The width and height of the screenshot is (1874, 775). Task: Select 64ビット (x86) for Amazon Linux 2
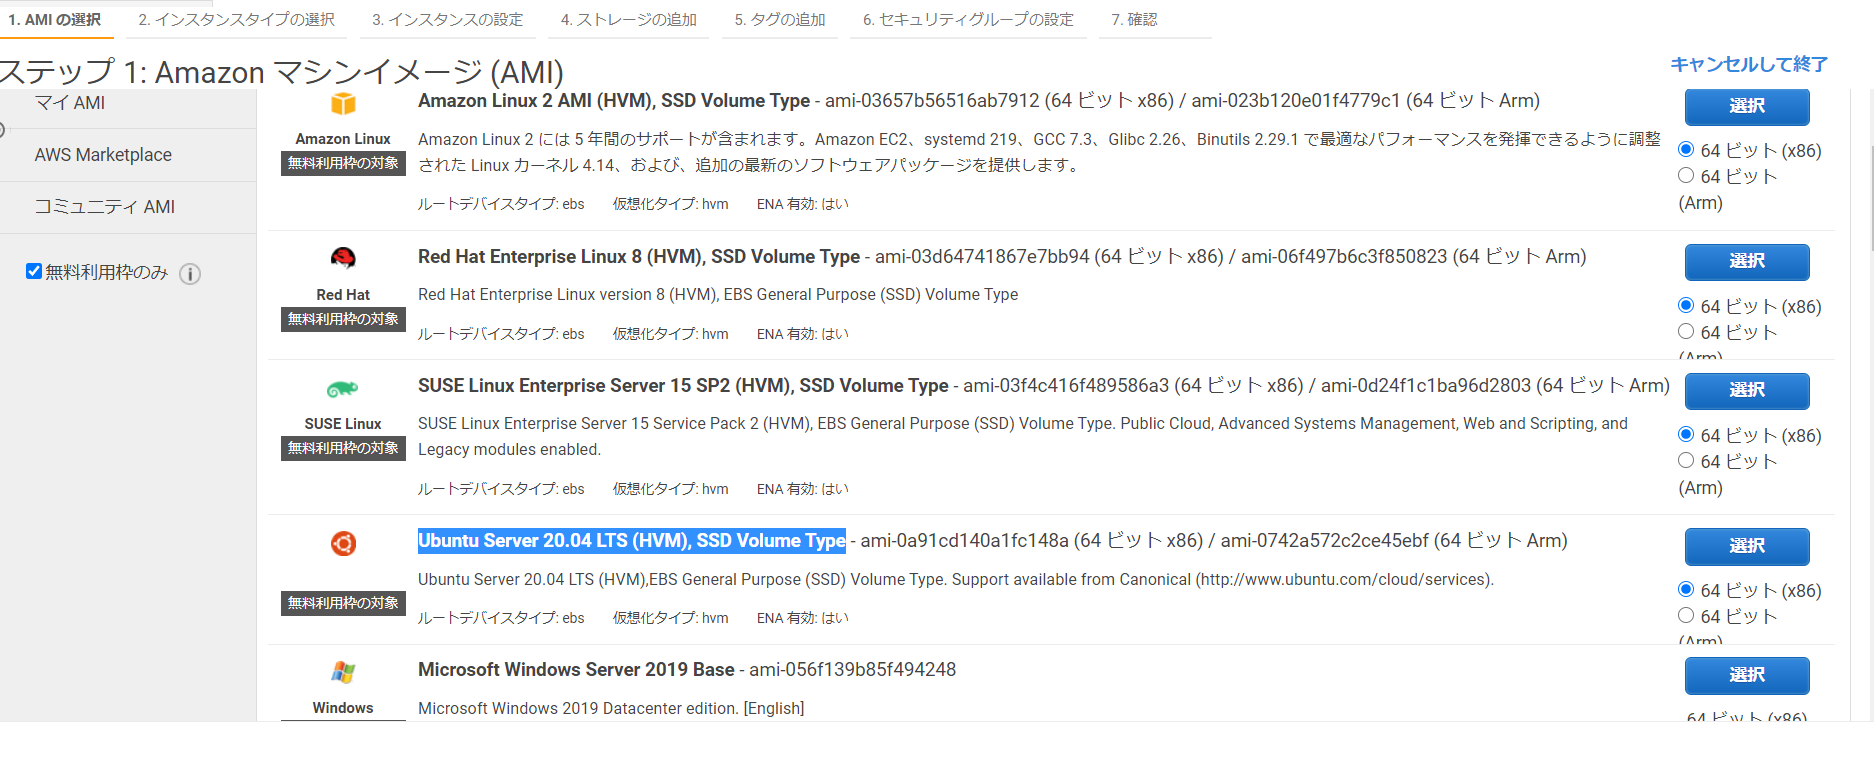(1686, 149)
